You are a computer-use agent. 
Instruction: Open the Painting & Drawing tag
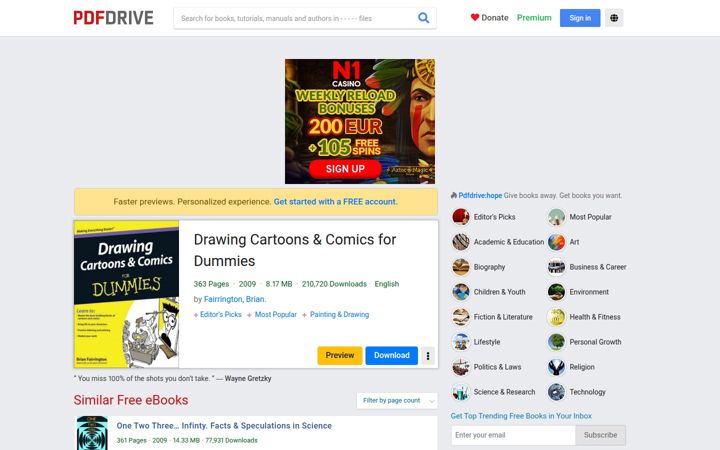[x=339, y=315]
